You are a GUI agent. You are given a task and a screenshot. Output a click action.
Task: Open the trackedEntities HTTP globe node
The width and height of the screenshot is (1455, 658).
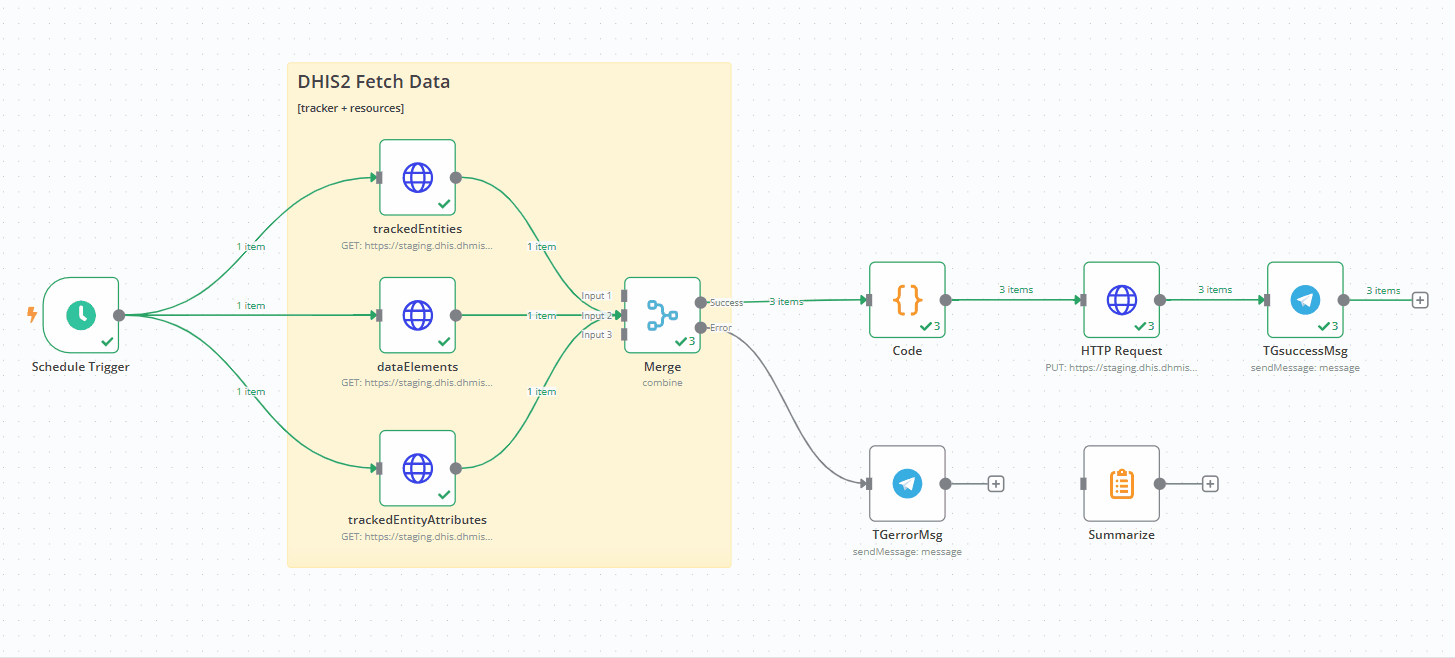pos(417,178)
